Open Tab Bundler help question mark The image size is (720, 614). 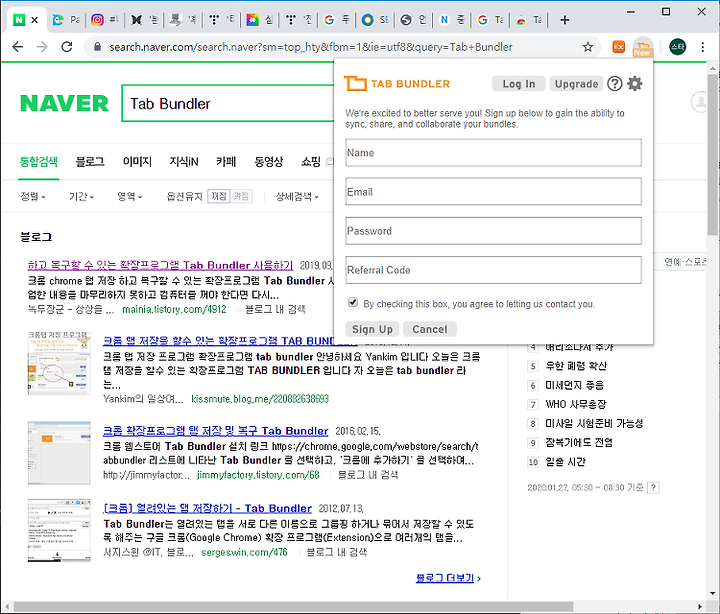point(614,84)
